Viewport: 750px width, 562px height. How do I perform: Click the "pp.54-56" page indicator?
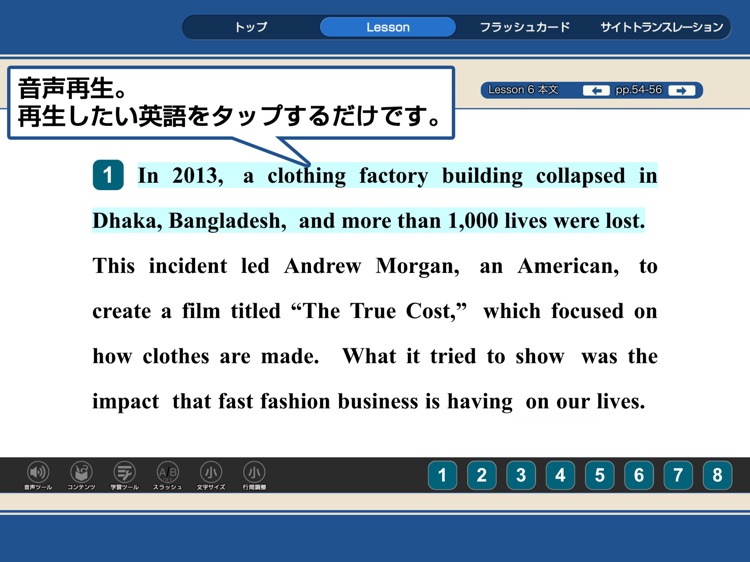(639, 90)
